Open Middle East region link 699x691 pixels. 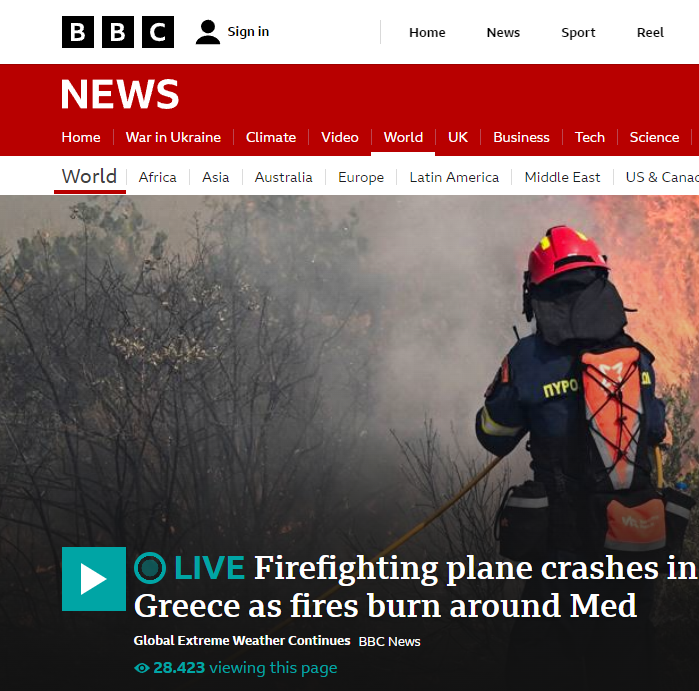(x=562, y=177)
